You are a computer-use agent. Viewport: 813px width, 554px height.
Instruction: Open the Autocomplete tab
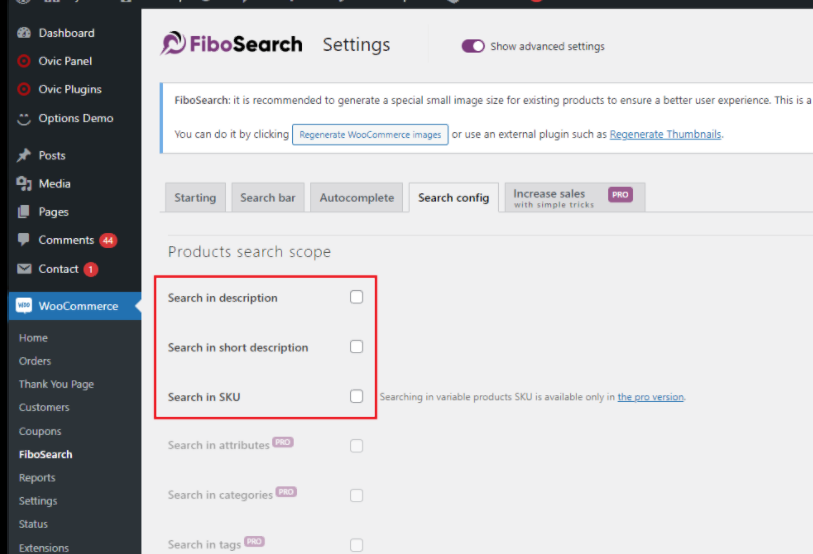(x=357, y=198)
